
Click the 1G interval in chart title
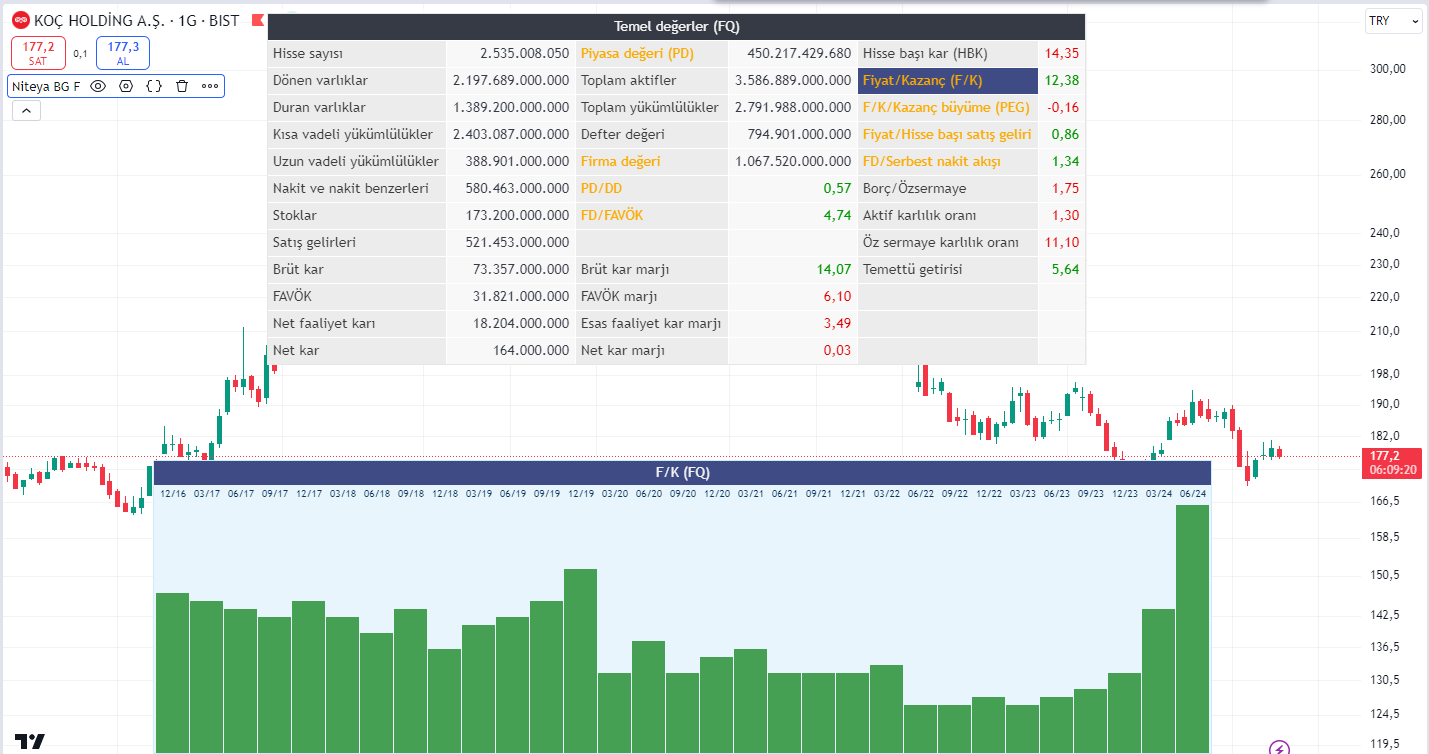190,20
